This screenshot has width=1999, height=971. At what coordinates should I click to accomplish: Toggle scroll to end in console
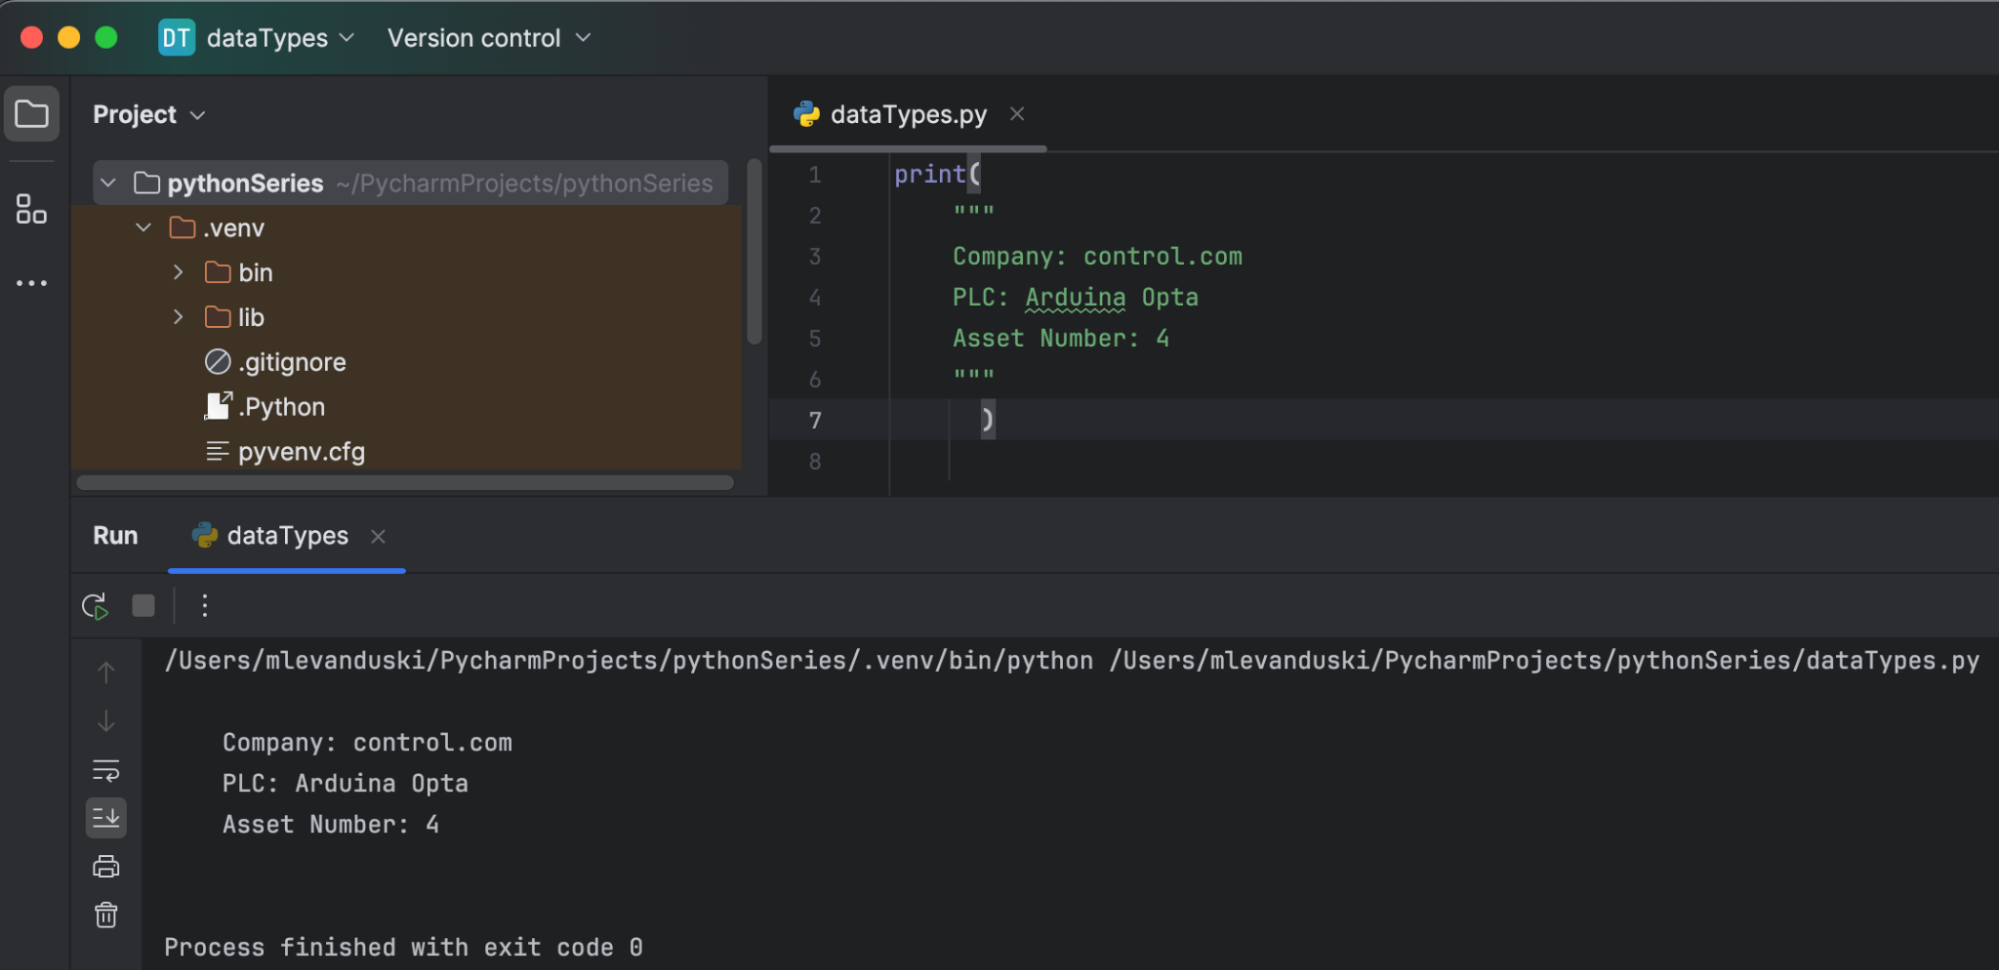point(106,818)
